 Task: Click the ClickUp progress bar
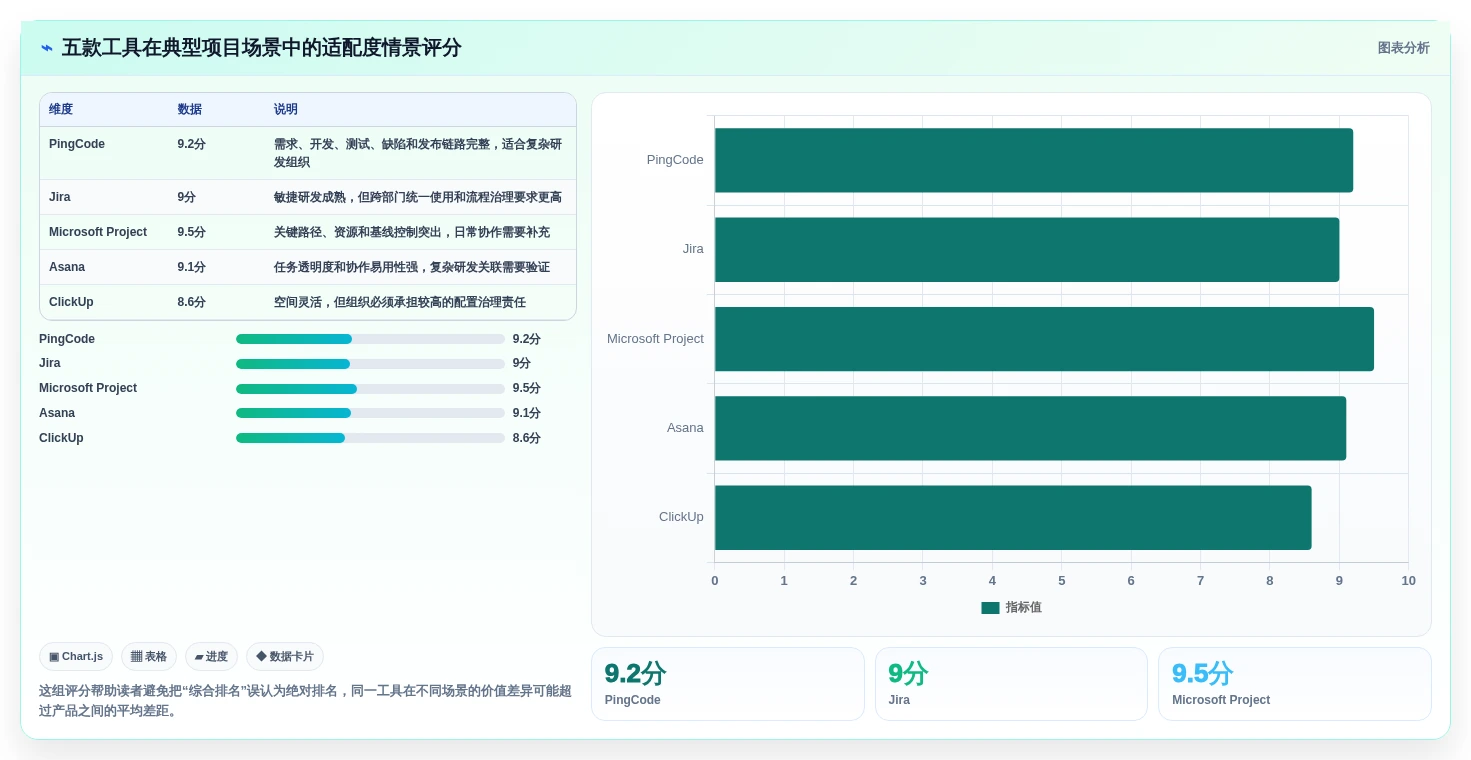pos(370,438)
